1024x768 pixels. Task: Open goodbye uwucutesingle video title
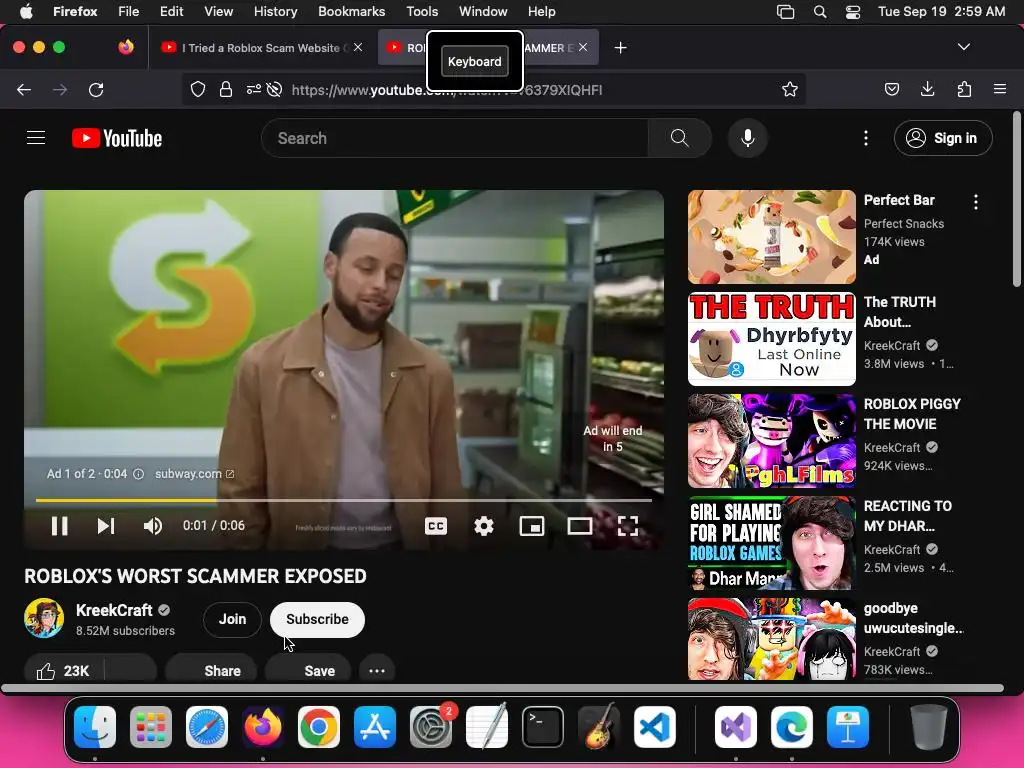pyautogui.click(x=914, y=618)
